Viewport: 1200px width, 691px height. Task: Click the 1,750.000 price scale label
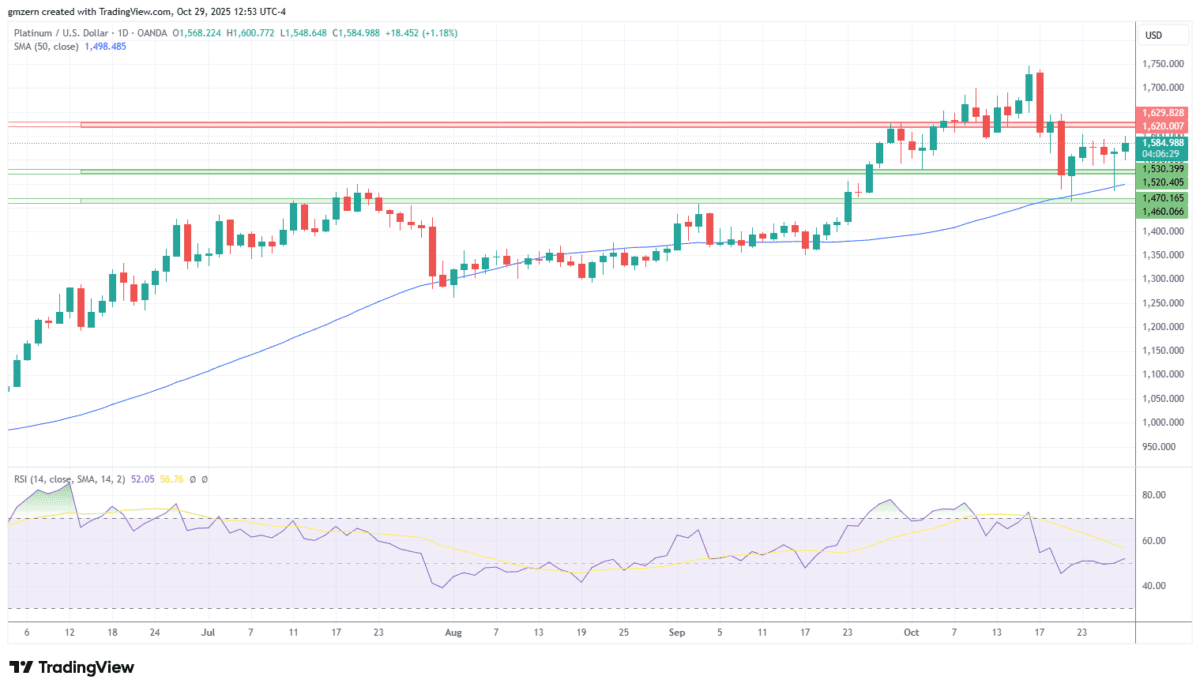click(x=1162, y=63)
